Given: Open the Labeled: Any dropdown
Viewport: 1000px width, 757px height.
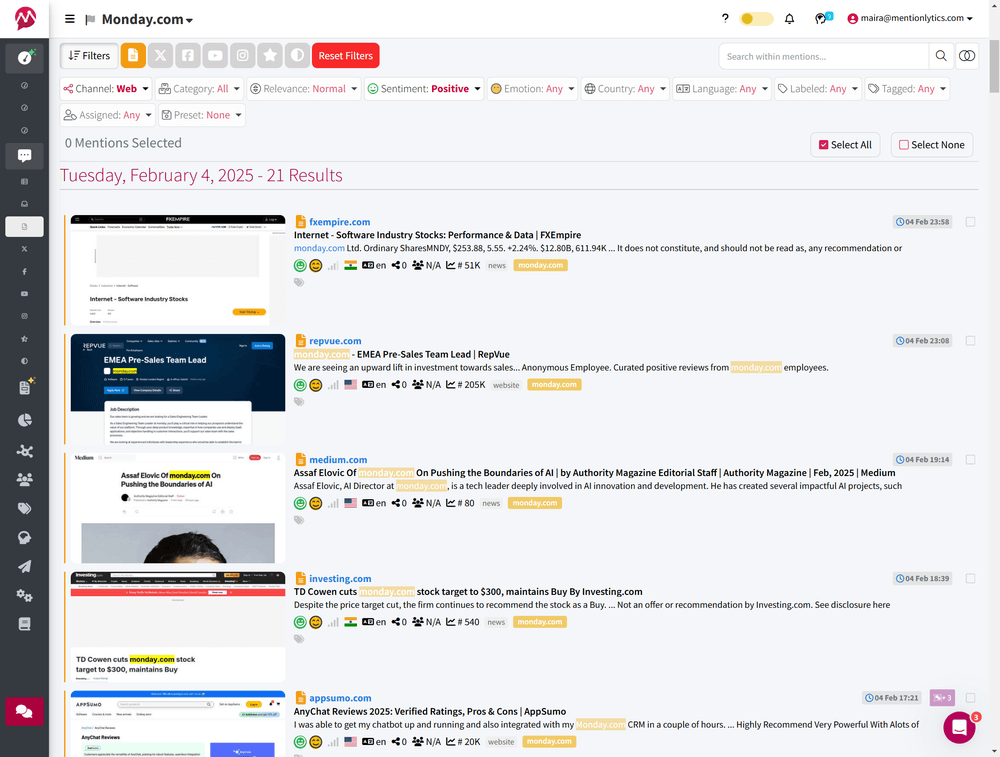Looking at the screenshot, I should (818, 89).
